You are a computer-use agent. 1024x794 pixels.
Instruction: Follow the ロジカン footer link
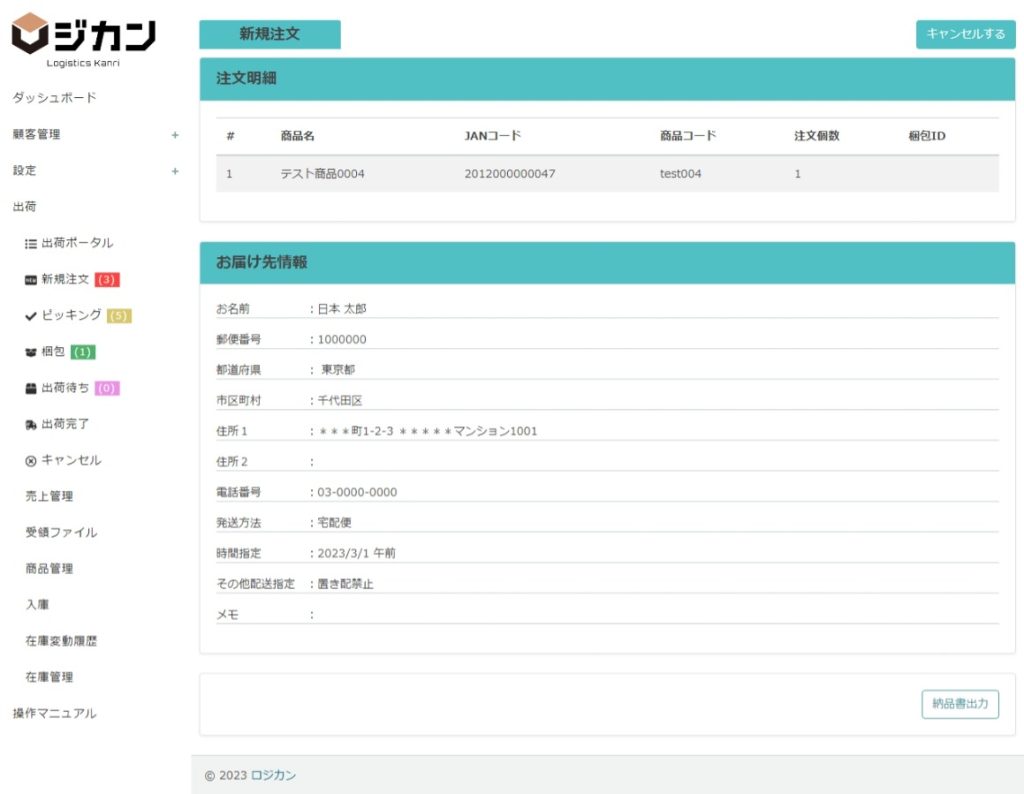(273, 775)
